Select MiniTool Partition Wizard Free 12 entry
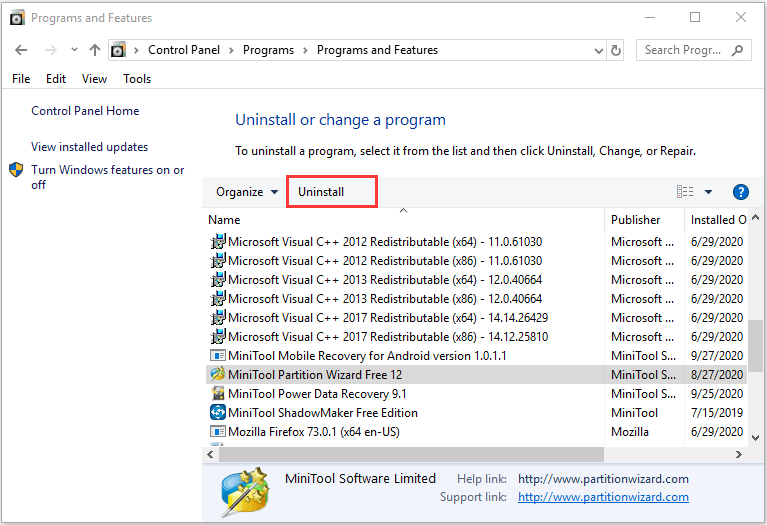Image resolution: width=767 pixels, height=525 pixels. tap(476, 375)
